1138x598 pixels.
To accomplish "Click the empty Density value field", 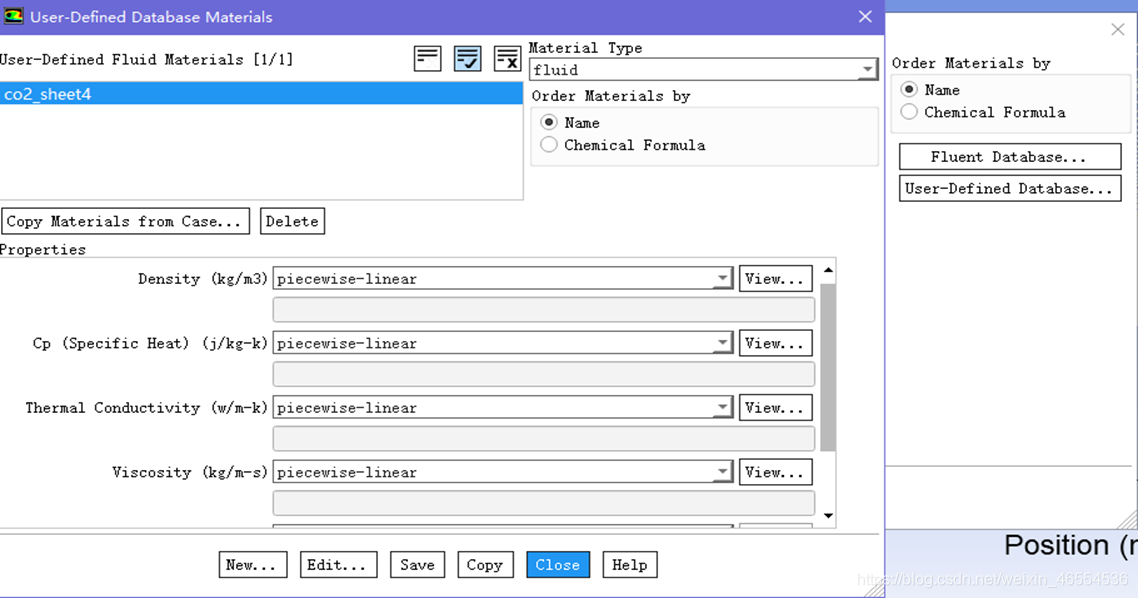I will pos(543,310).
